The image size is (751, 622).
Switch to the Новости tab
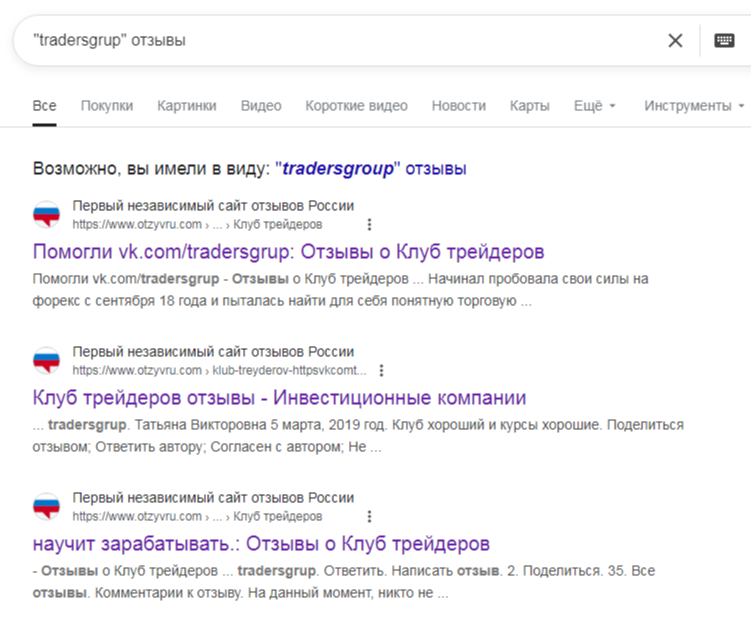(x=458, y=106)
